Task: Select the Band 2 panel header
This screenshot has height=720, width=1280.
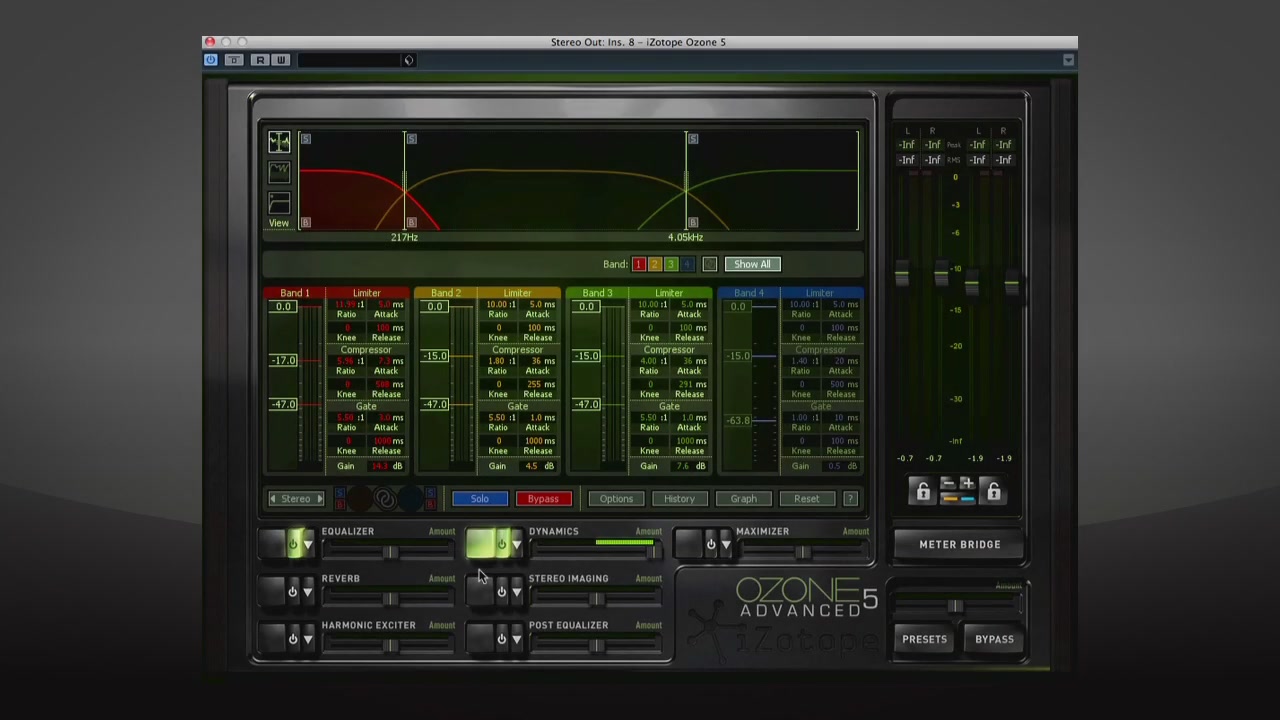Action: point(446,293)
